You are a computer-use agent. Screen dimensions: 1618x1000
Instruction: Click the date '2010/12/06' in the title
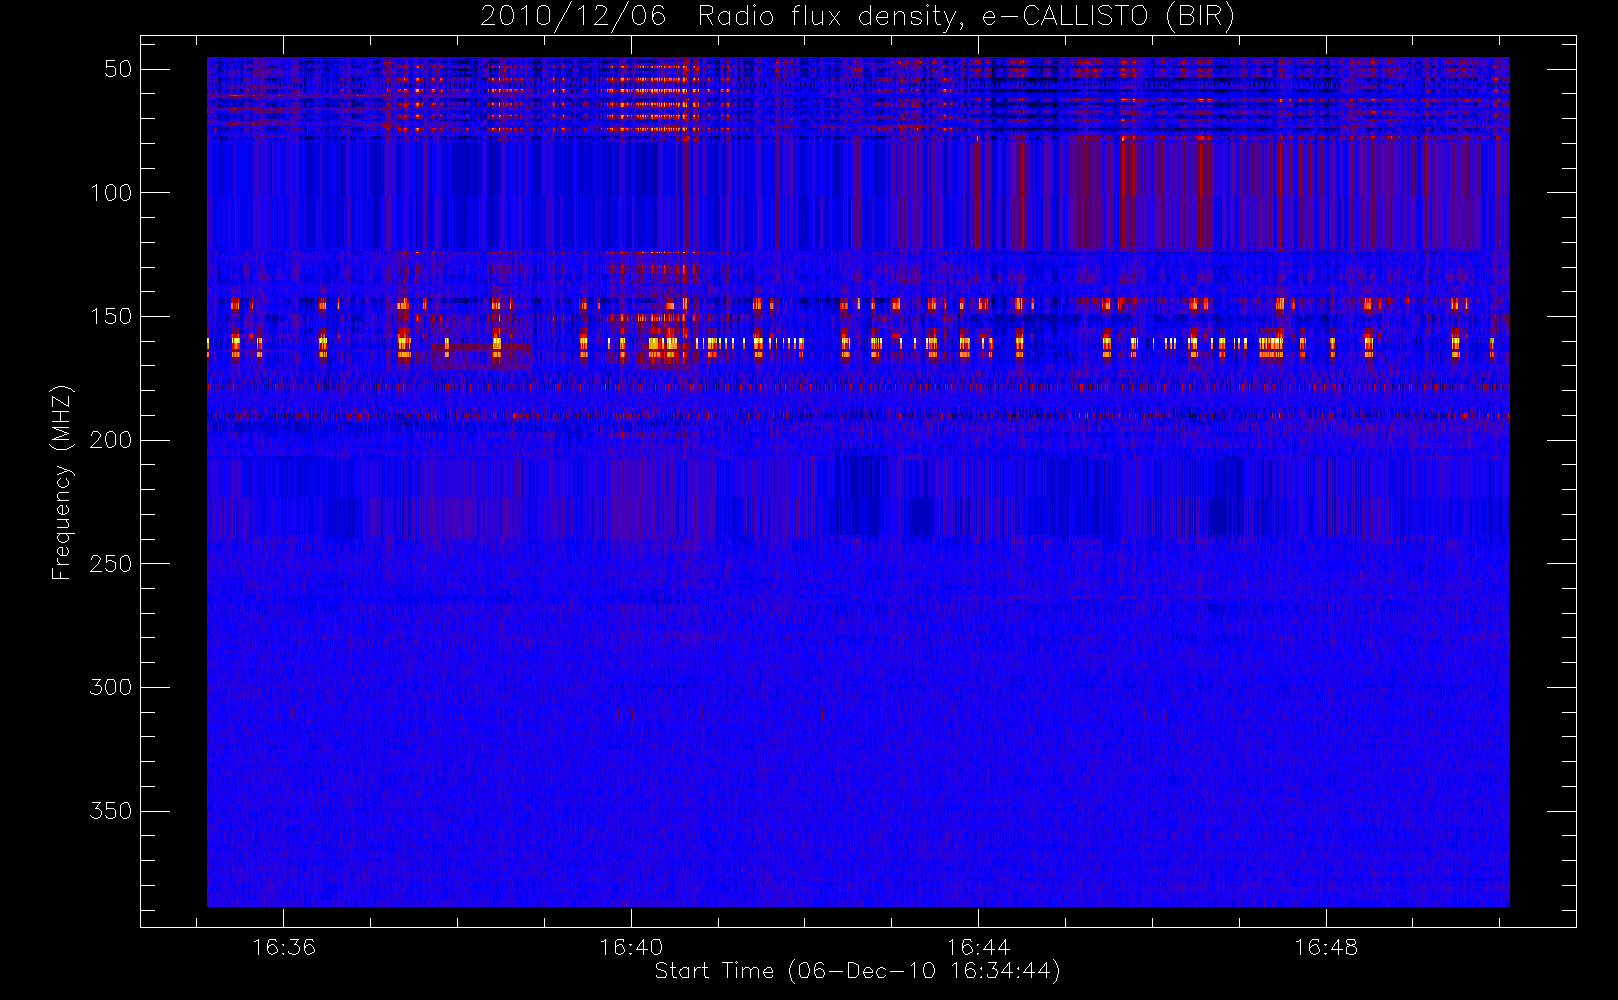pos(572,17)
